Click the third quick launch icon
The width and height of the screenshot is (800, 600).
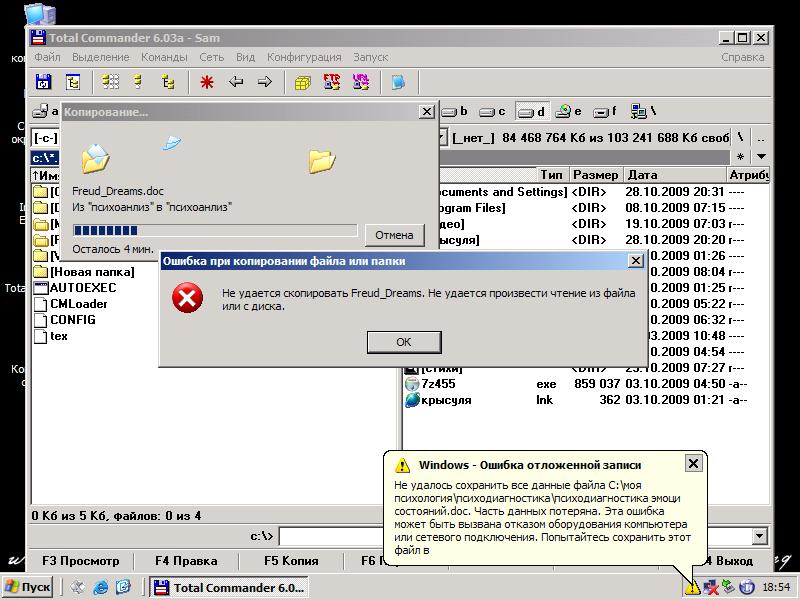[123, 587]
